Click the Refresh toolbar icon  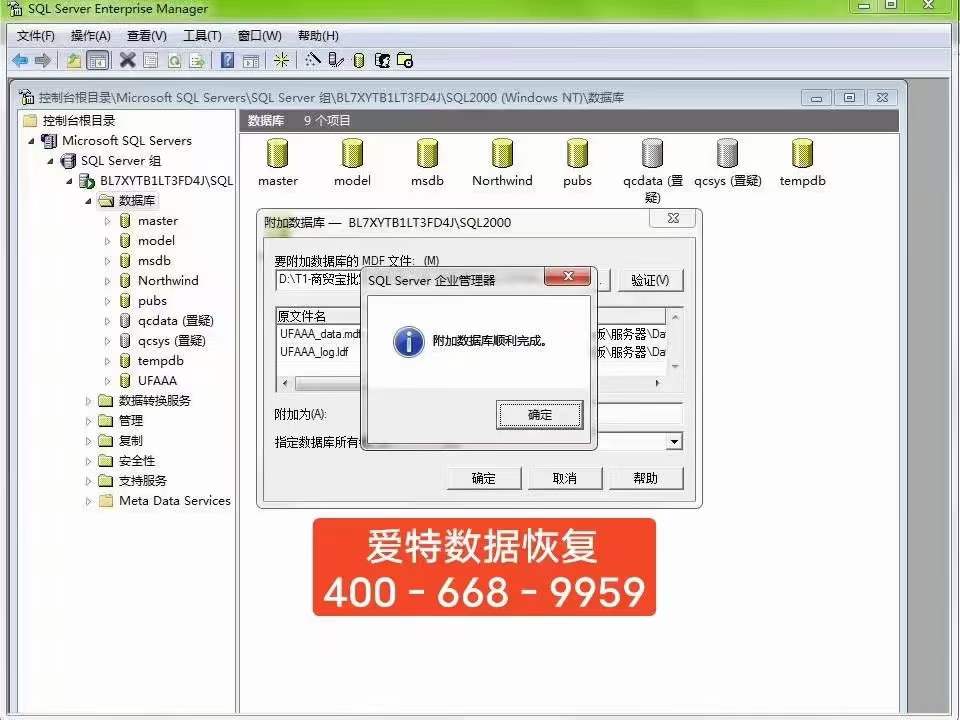click(x=175, y=59)
